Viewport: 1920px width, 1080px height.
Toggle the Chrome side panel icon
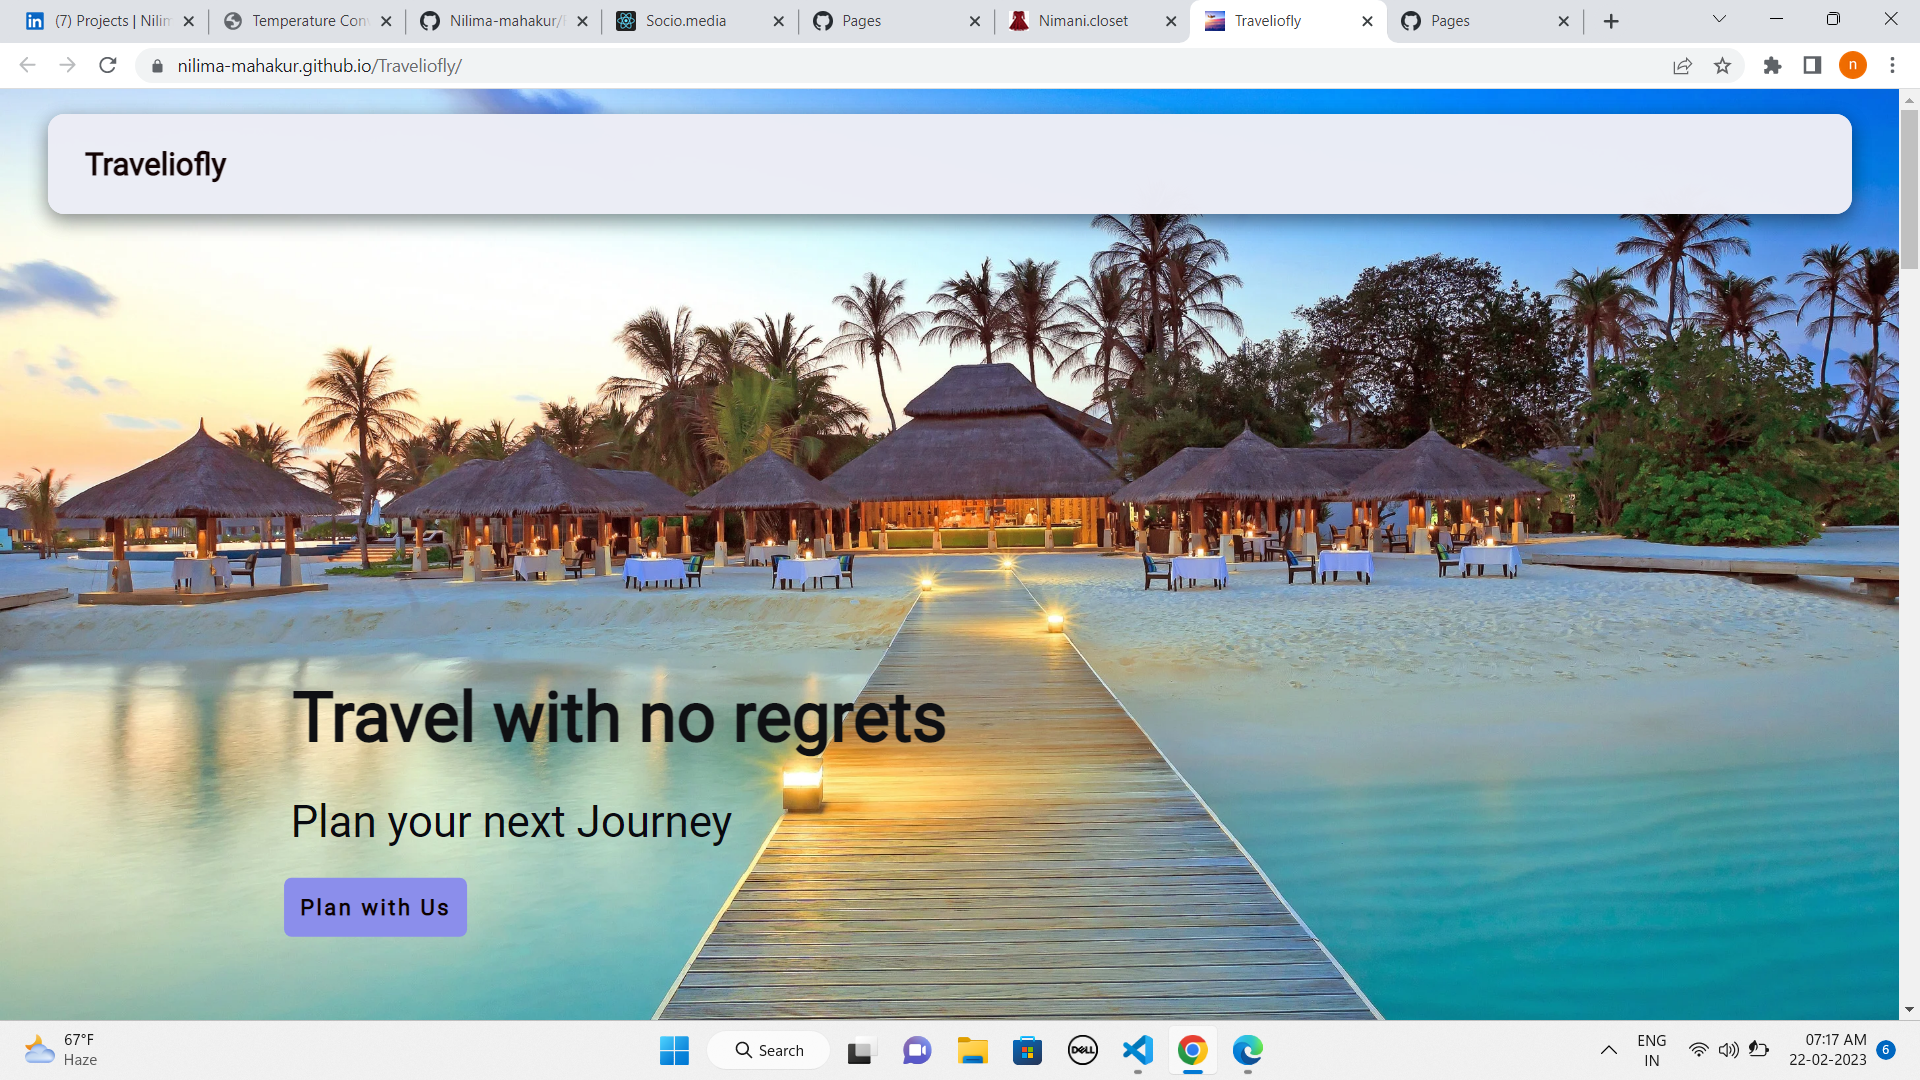(1812, 66)
